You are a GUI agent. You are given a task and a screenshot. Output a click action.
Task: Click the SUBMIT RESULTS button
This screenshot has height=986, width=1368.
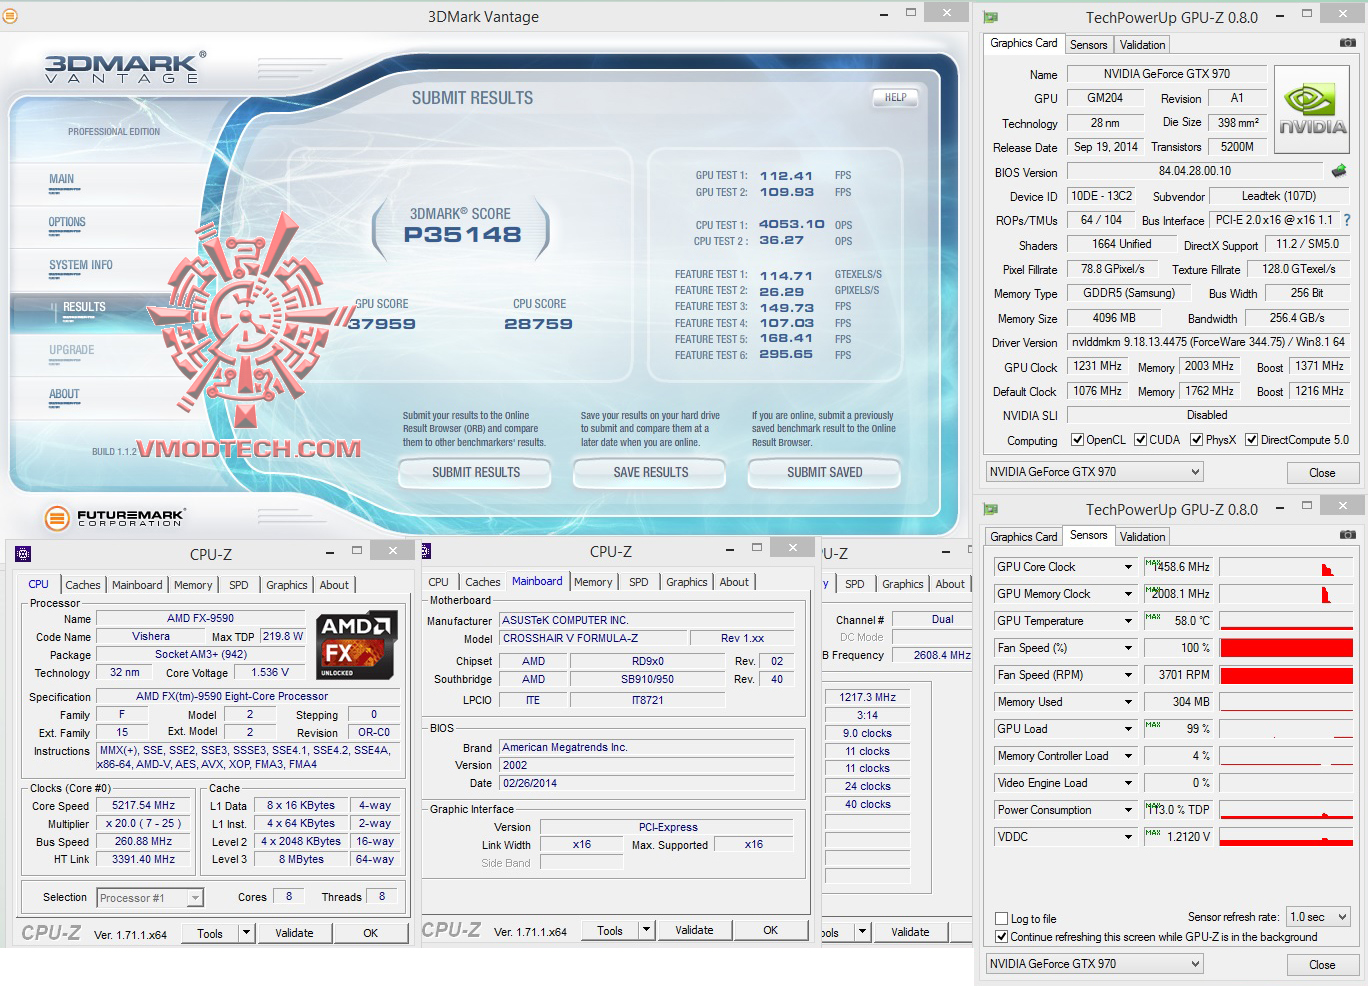tap(476, 472)
